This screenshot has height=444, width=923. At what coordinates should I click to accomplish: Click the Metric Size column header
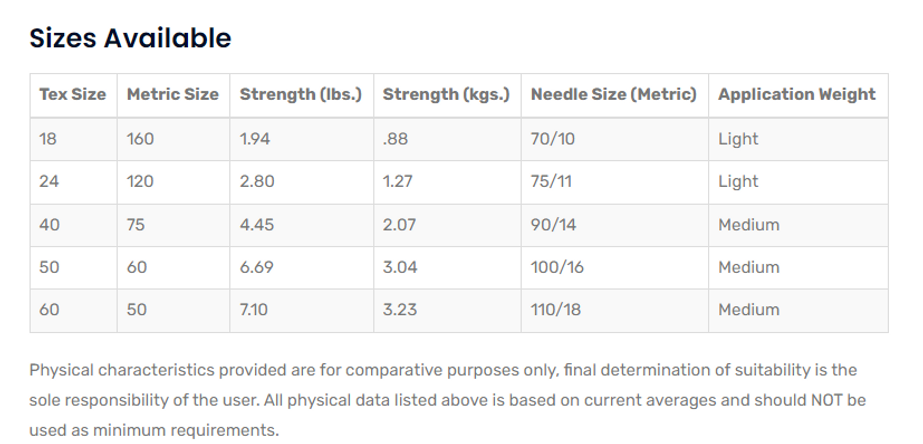(x=173, y=95)
